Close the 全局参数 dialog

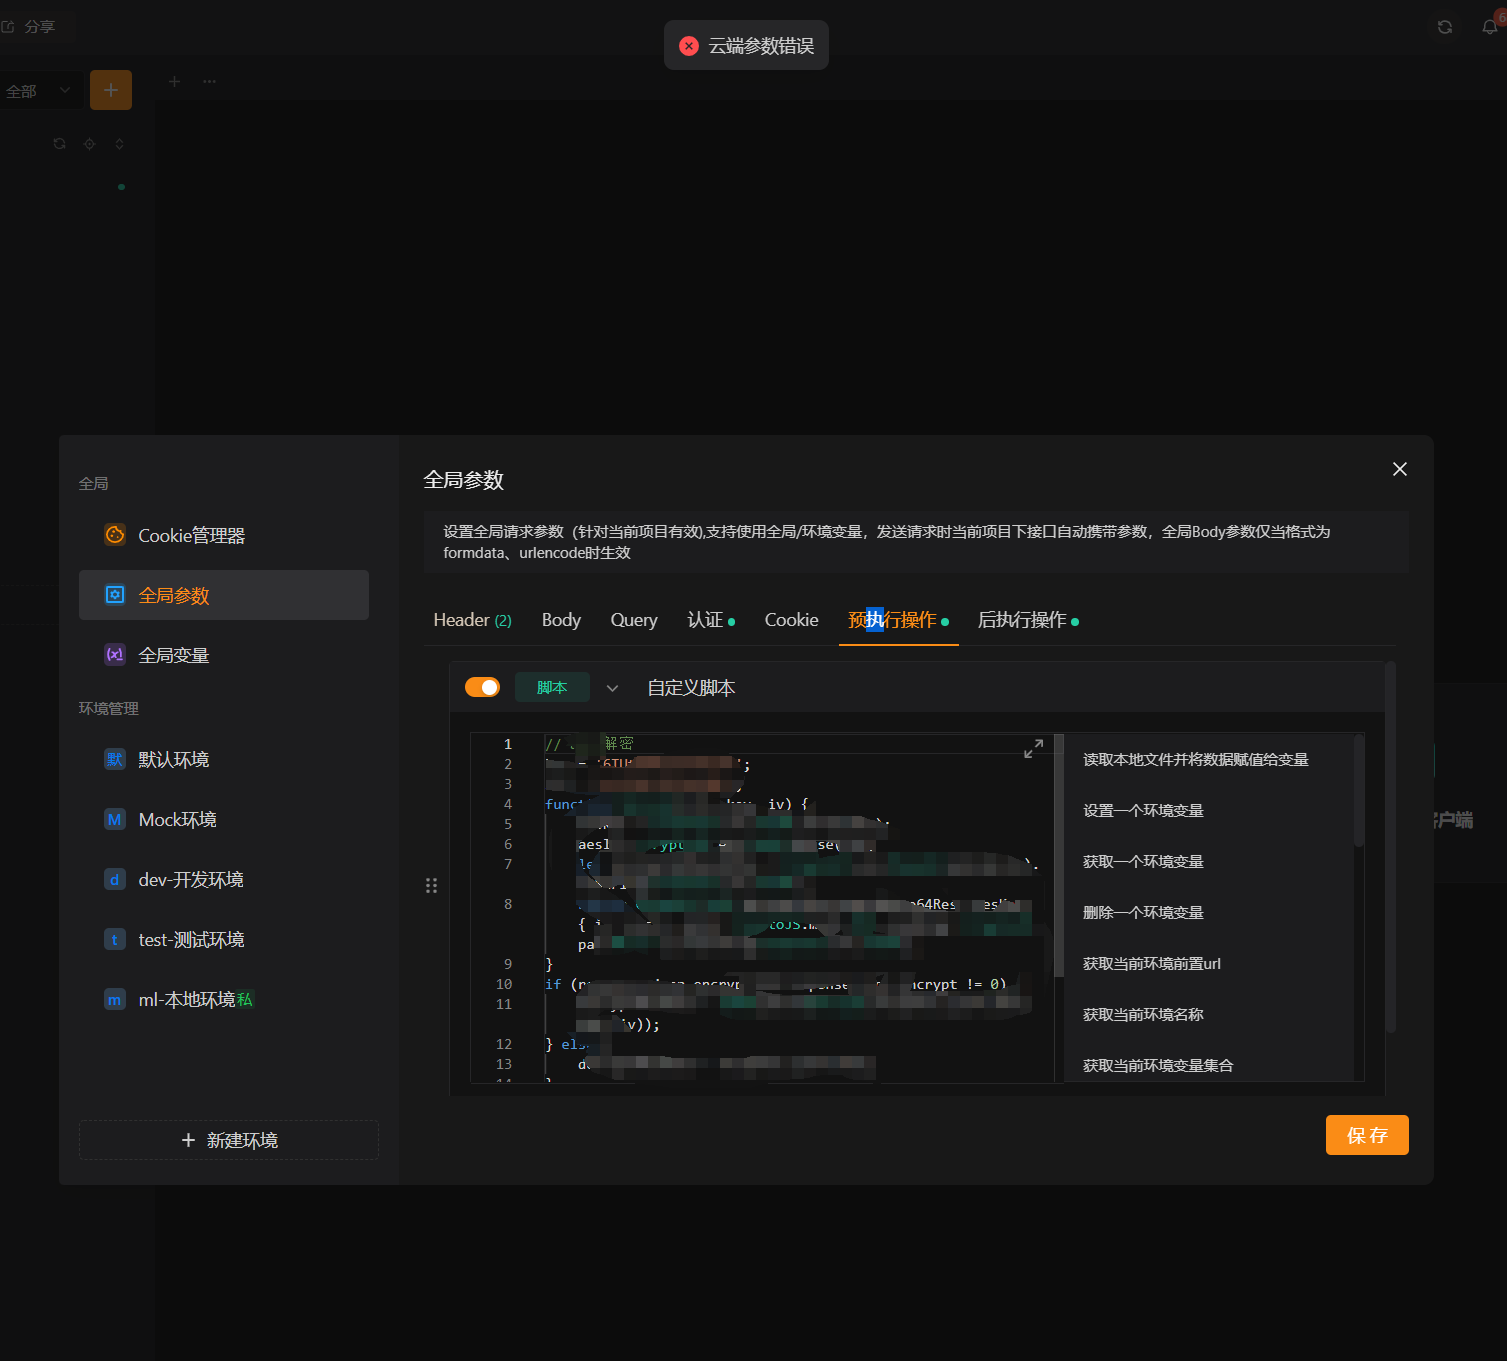tap(1400, 469)
